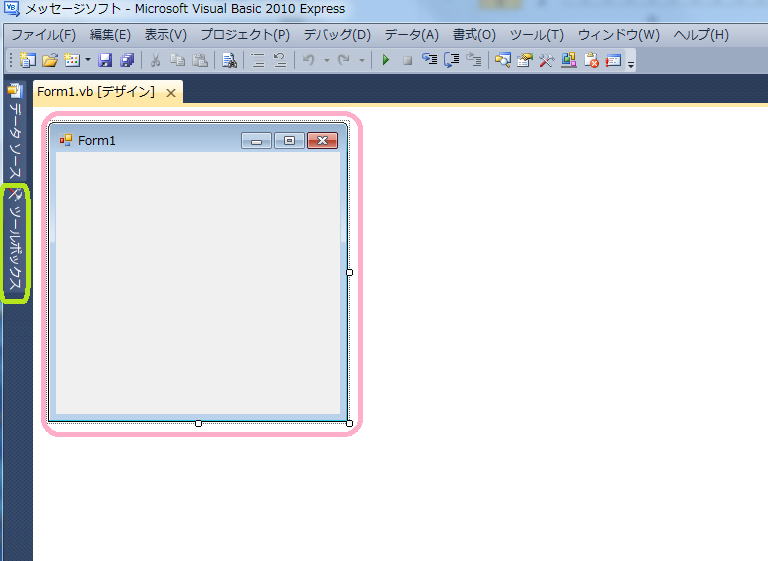Click the blank Form1 design surface
The image size is (768, 561).
tap(198, 283)
